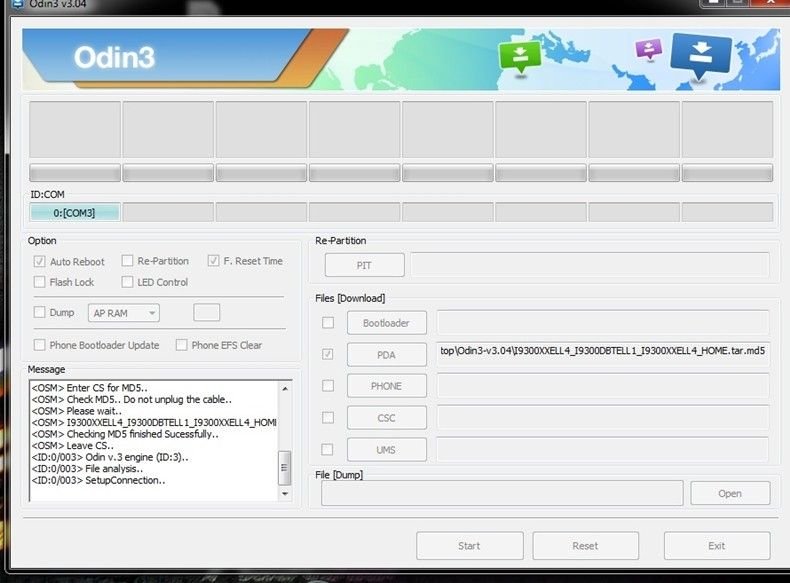
Task: Click the PIT file path field
Action: click(590, 265)
